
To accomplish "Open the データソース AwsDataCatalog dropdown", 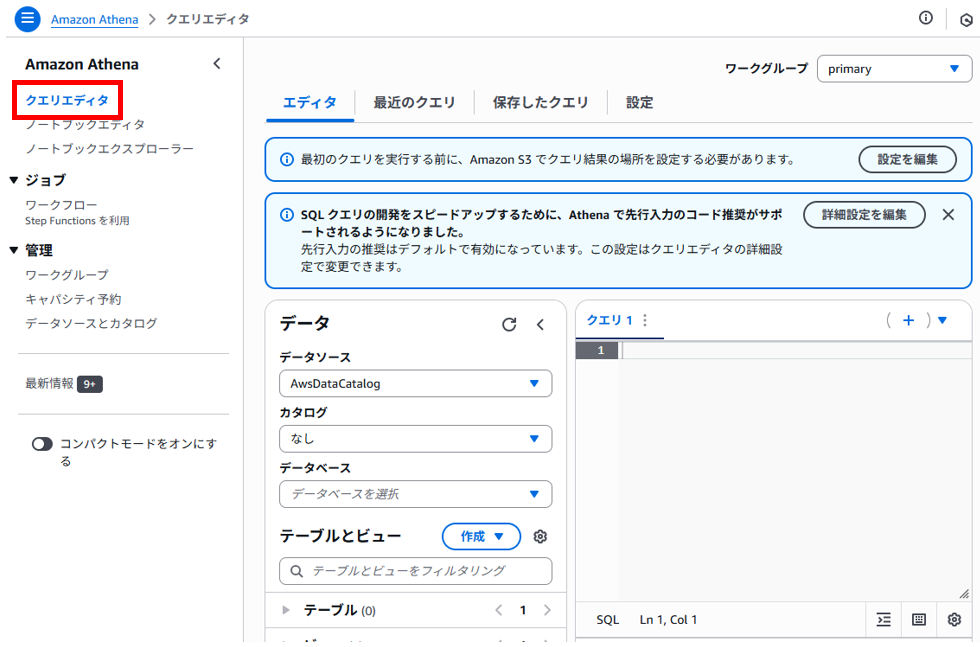I will coord(415,383).
